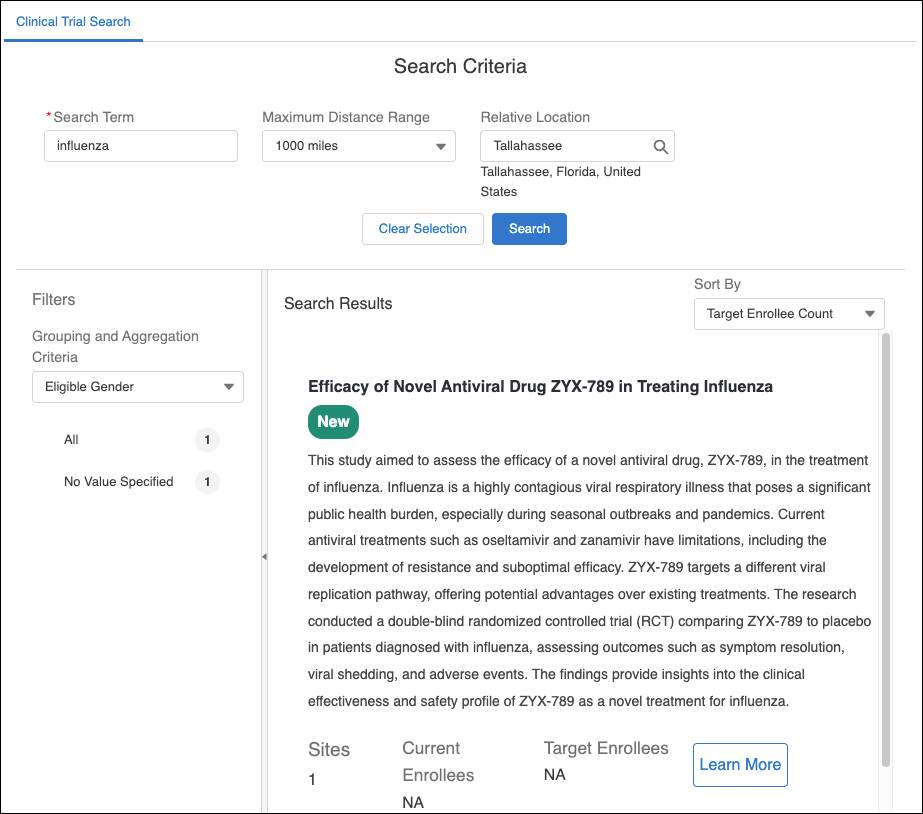Screen dimensions: 923x814
Task: Open the Sort By Target Enrollee Count dropdown
Action: 789,314
